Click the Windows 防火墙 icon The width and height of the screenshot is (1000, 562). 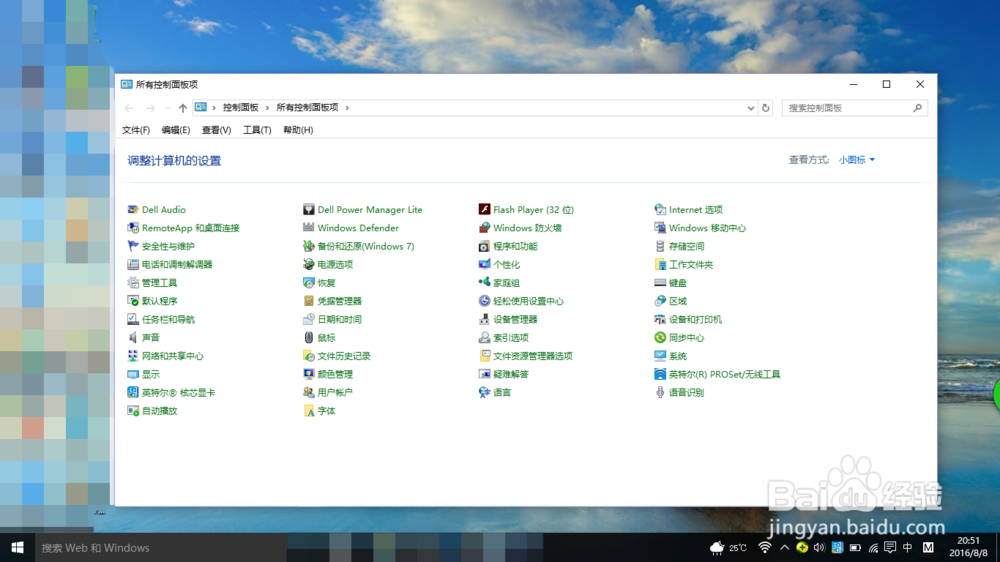484,228
